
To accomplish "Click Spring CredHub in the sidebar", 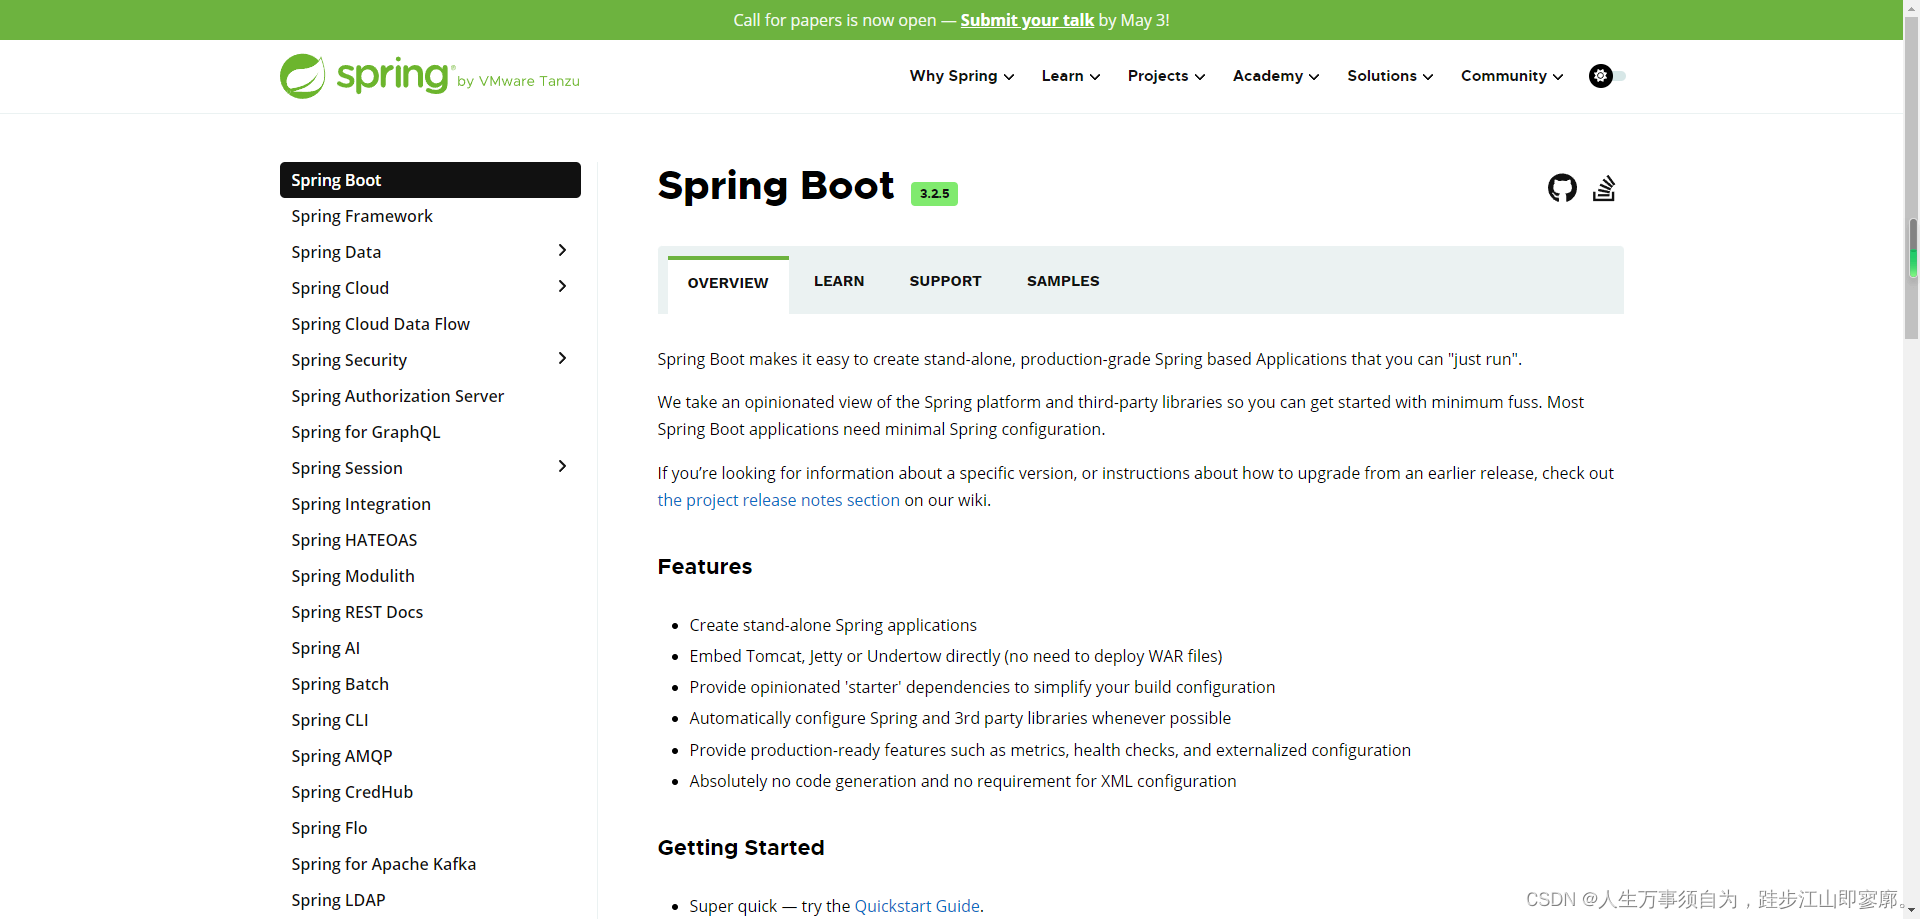I will point(352,792).
